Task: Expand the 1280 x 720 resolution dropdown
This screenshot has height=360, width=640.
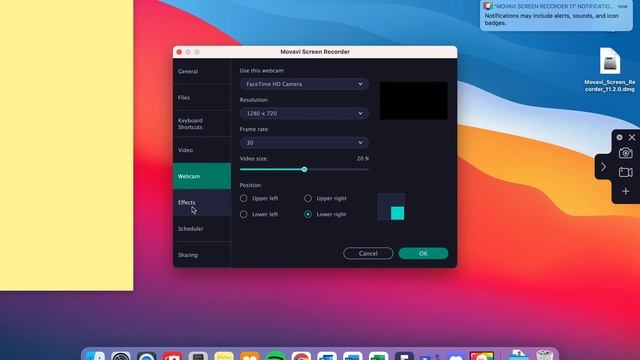Action: coord(304,113)
